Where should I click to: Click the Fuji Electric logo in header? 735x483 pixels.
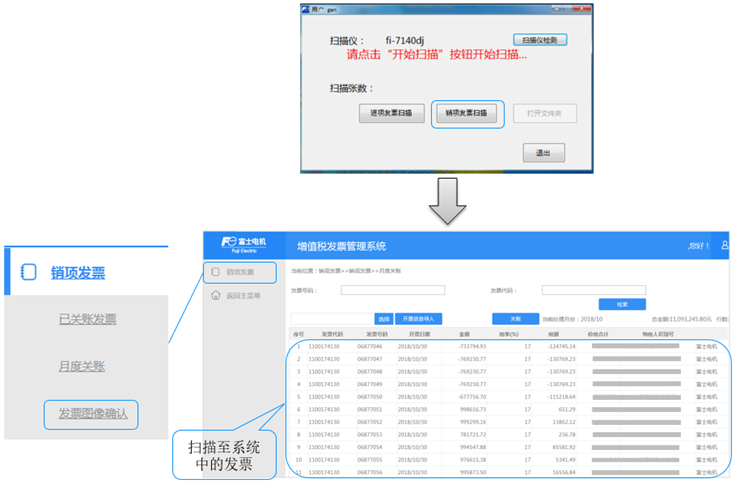point(244,245)
